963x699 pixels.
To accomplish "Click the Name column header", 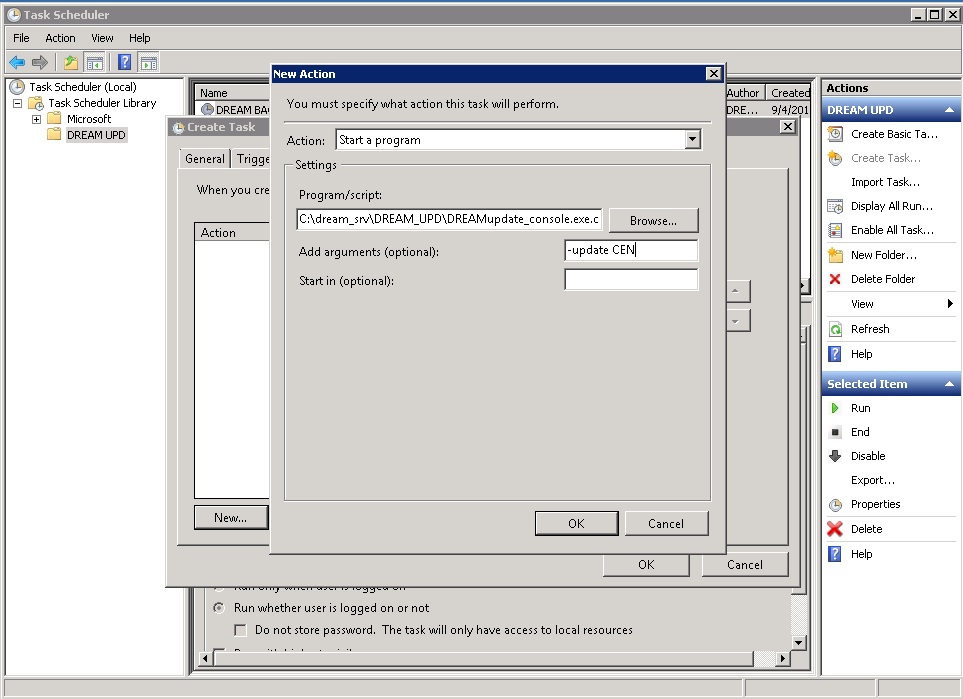I will tap(233, 93).
